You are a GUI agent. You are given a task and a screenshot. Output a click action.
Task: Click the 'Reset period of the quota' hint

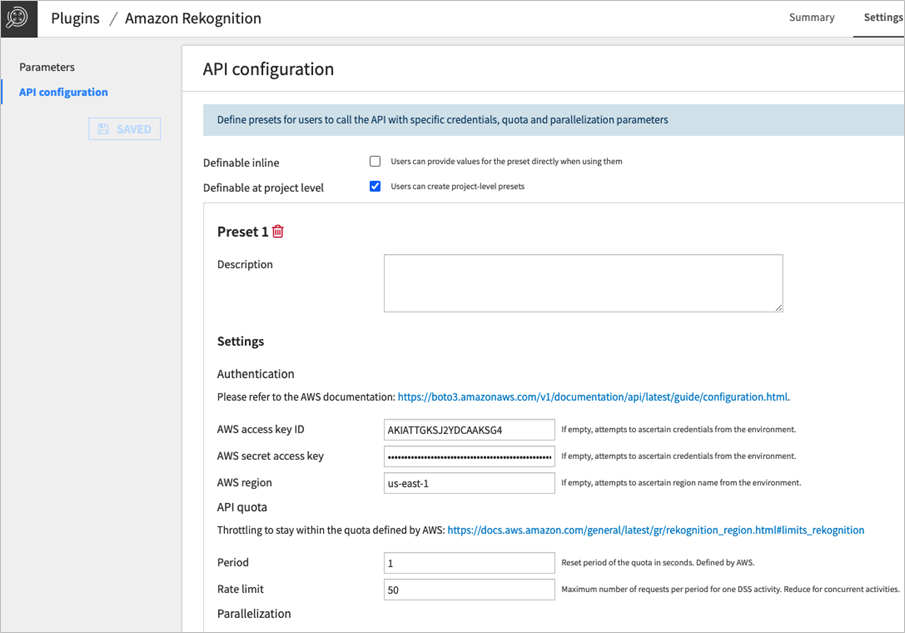[658, 563]
